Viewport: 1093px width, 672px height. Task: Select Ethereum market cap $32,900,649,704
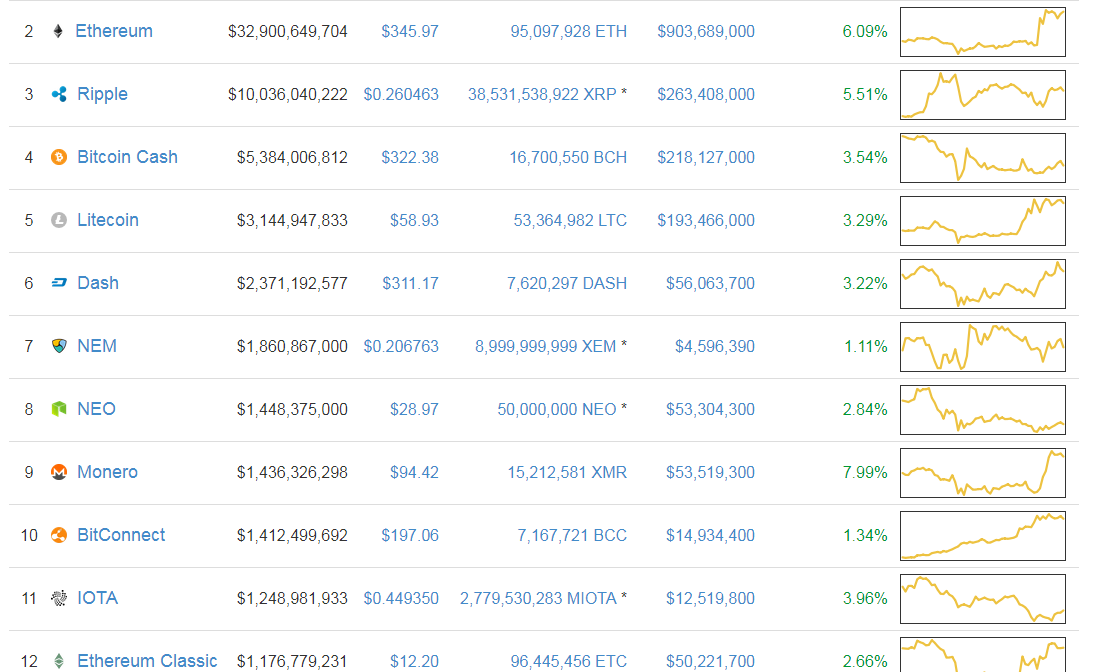coord(287,31)
